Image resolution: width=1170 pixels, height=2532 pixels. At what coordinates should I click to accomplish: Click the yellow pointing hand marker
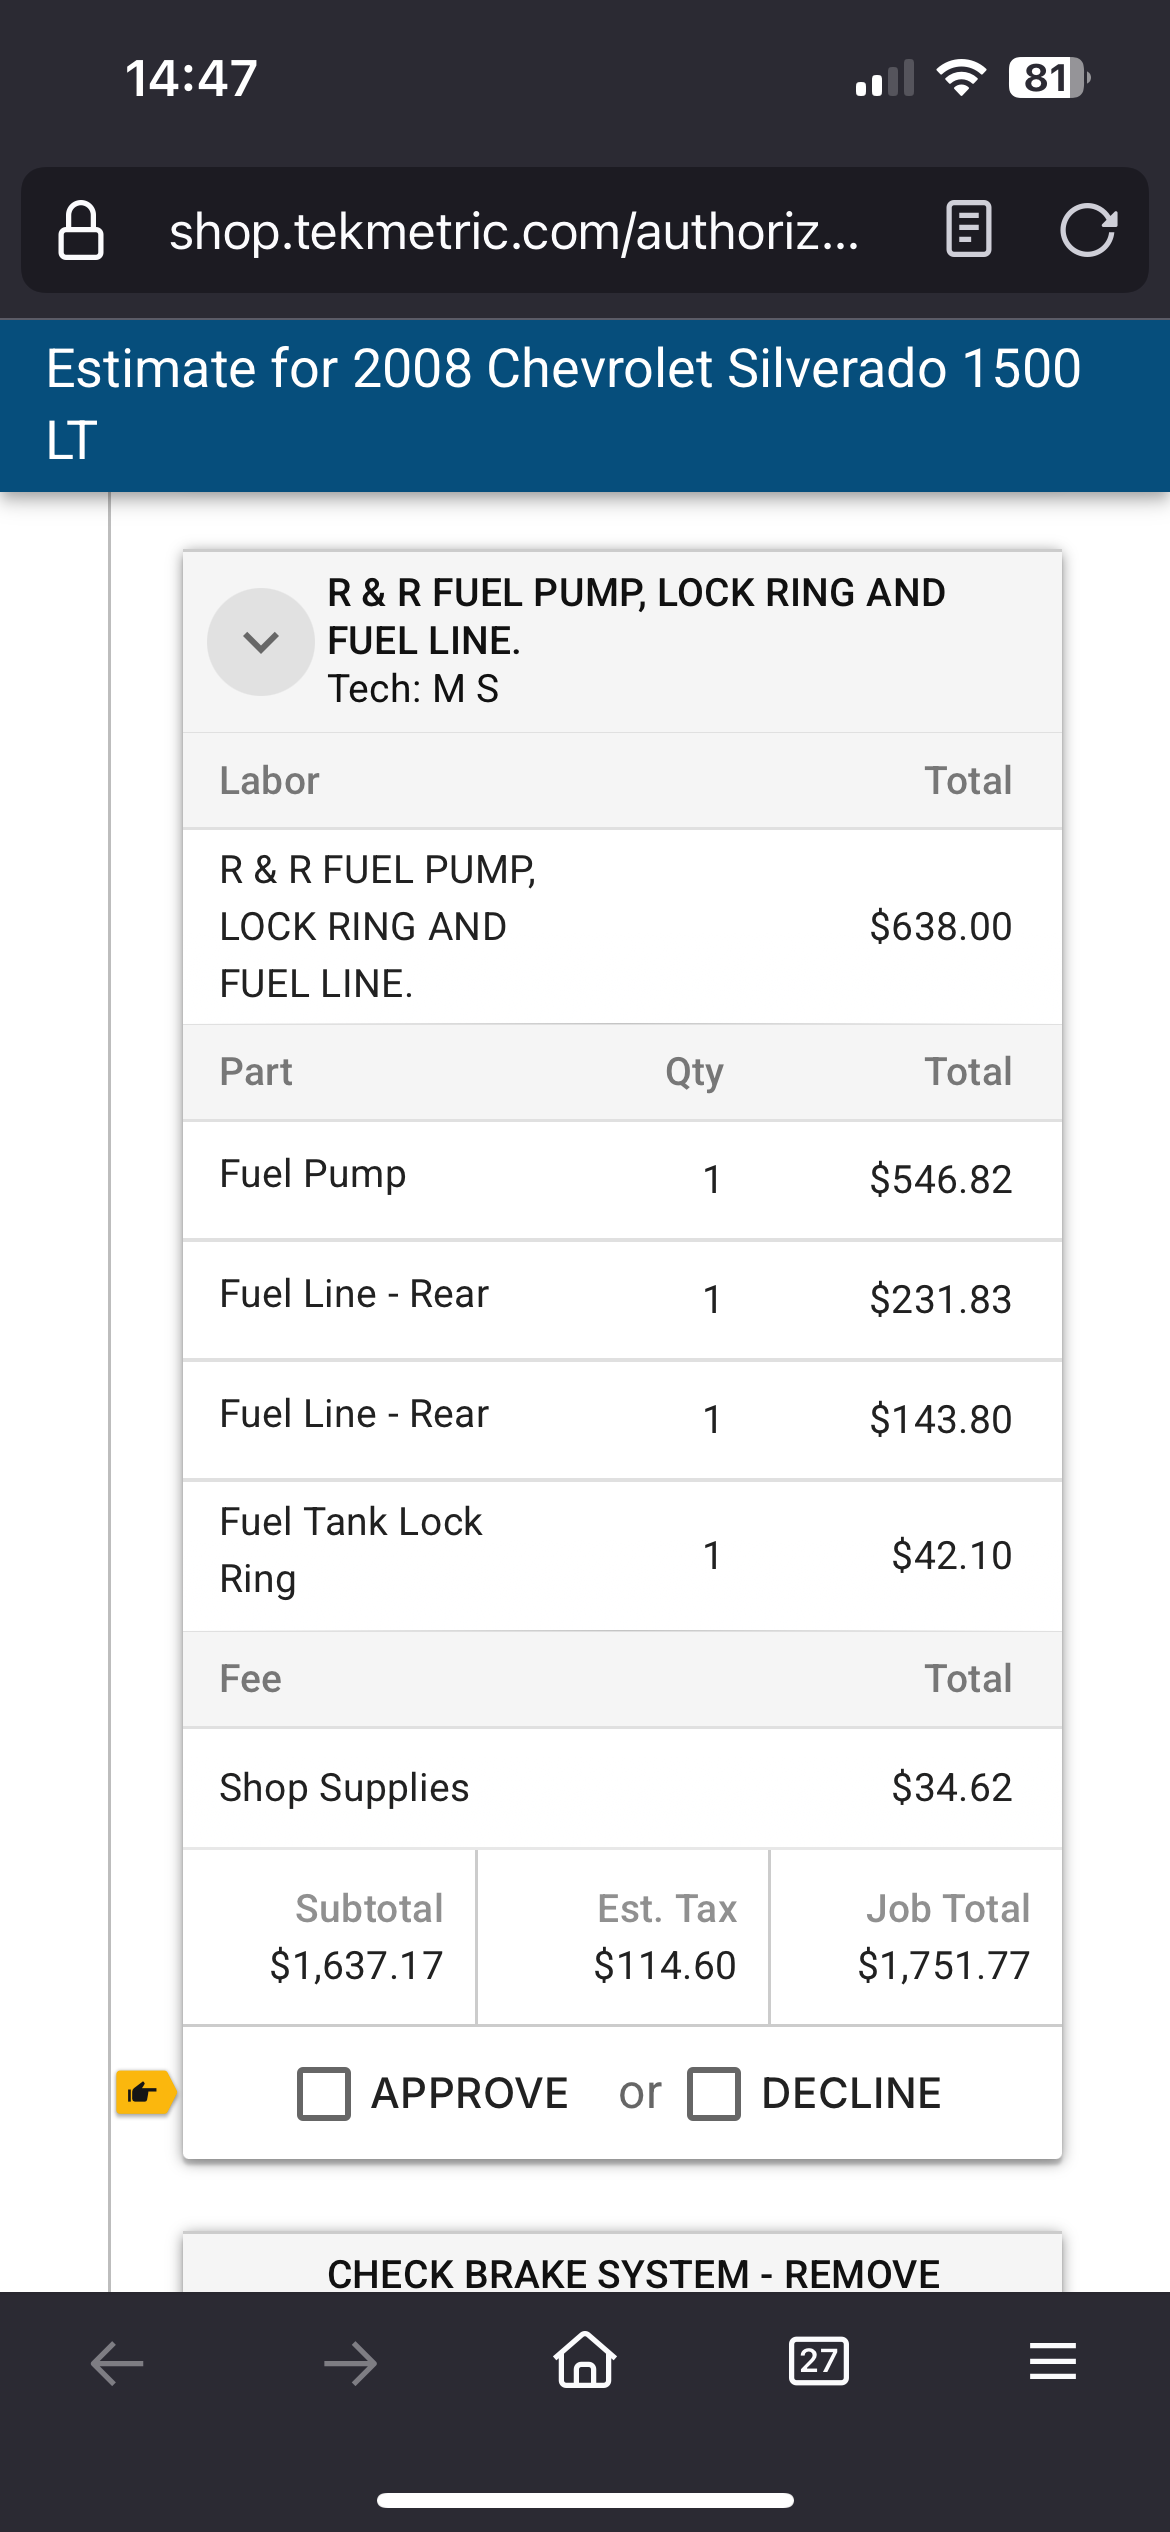(x=146, y=2092)
